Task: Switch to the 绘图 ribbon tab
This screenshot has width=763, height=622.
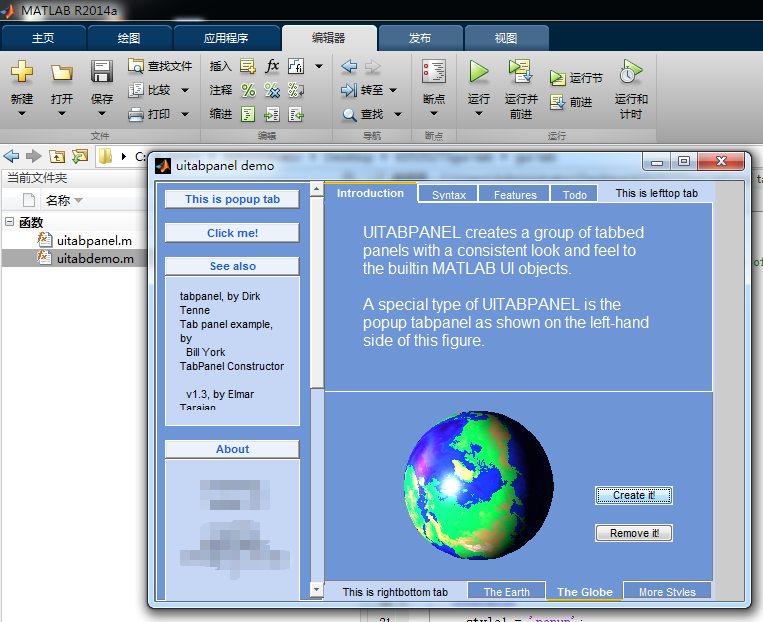Action: coord(129,38)
